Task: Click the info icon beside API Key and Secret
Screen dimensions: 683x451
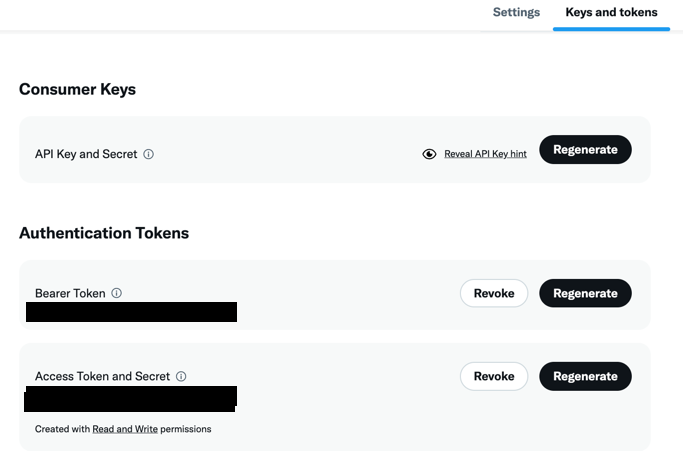Action: tap(149, 155)
